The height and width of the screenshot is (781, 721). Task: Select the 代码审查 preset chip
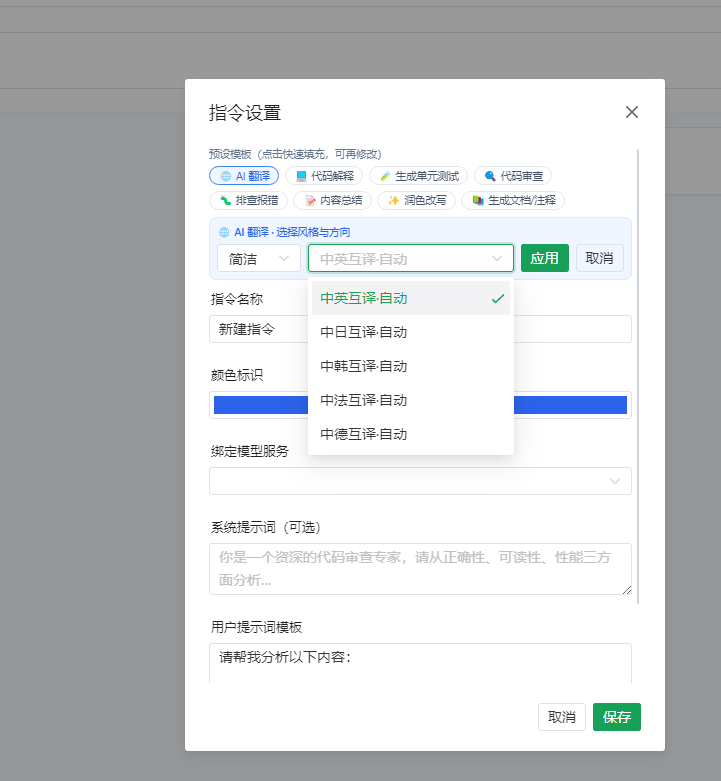pyautogui.click(x=513, y=176)
